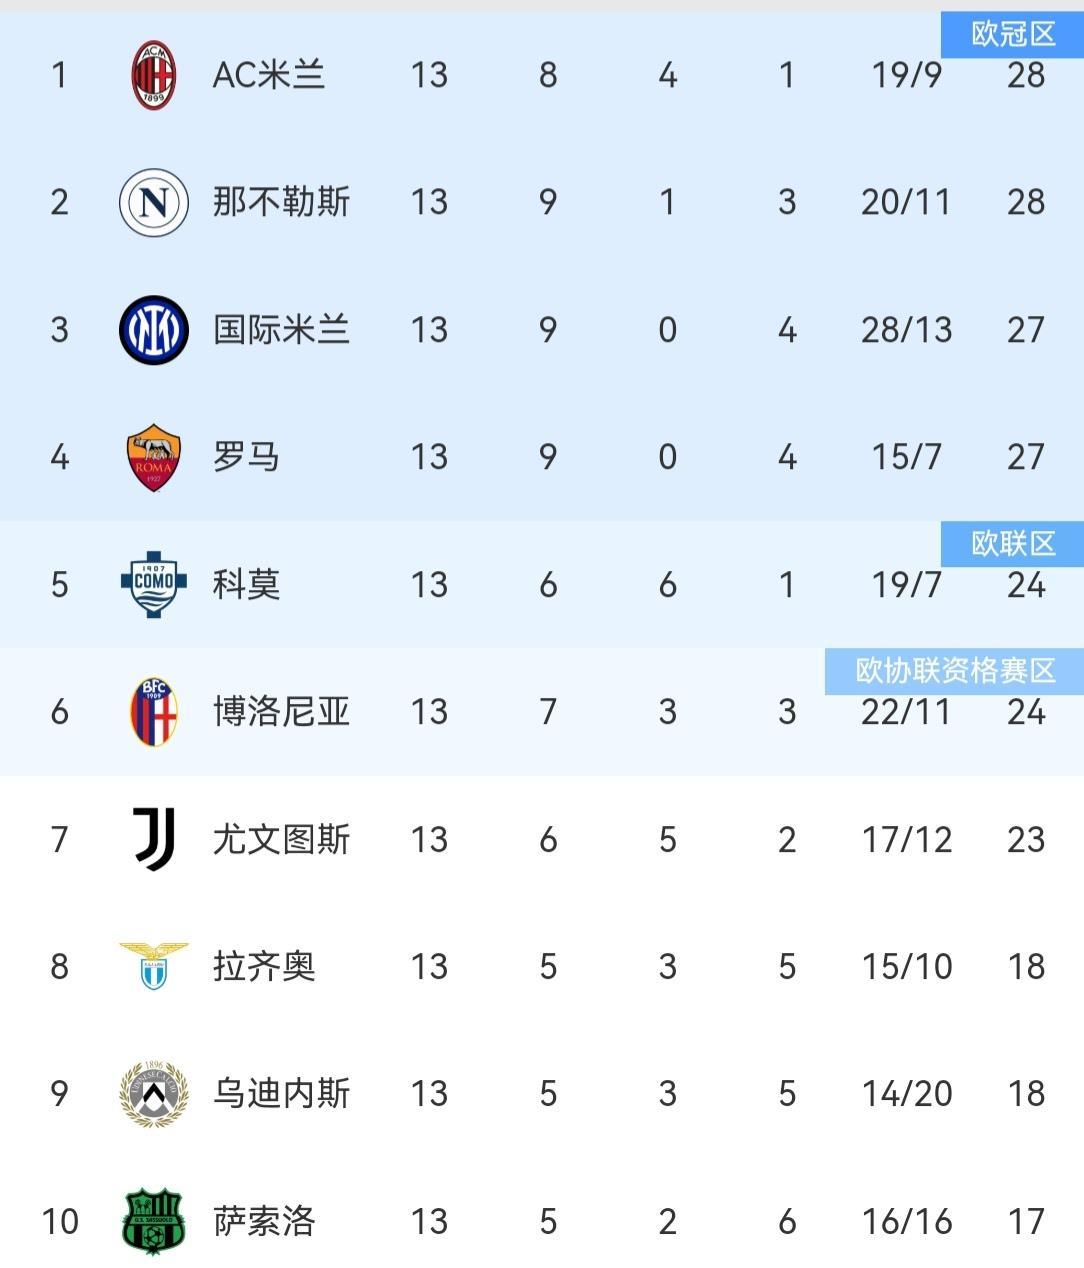Open team name AC米兰
Viewport: 1084px width, 1268px height.
point(269,76)
